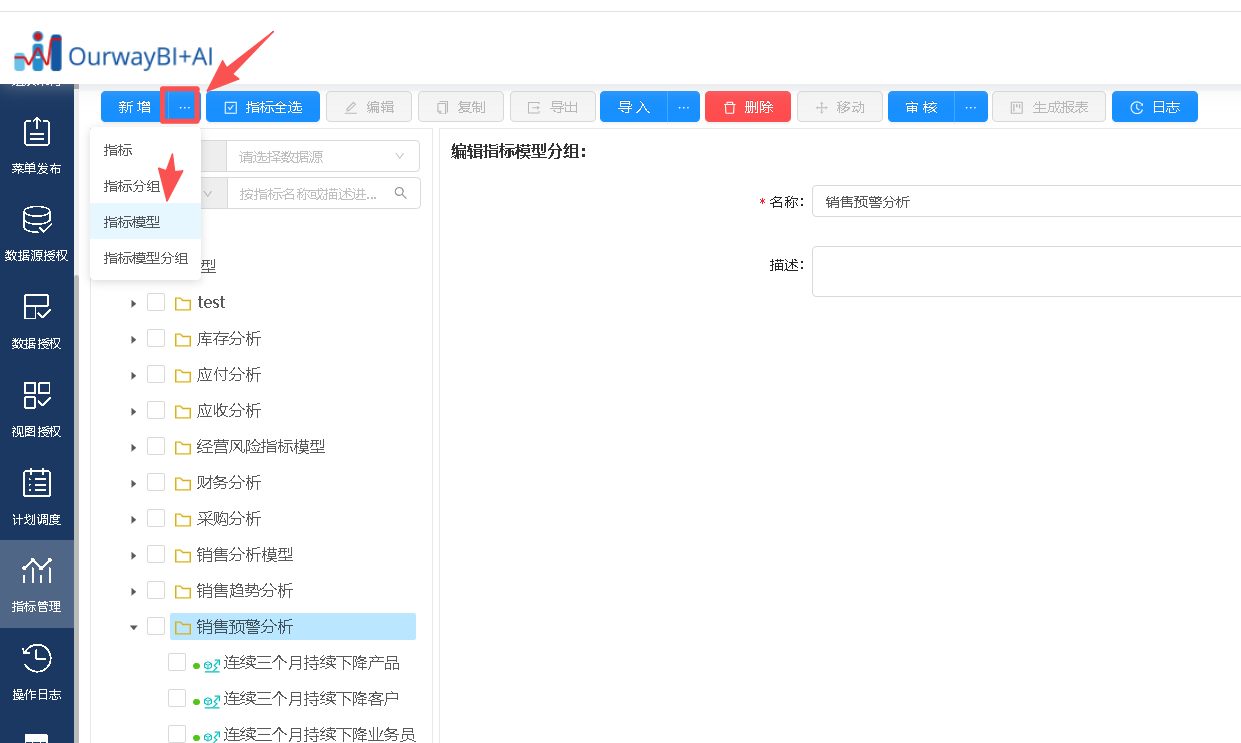
Task: Tick the 库存分析 checkbox
Action: (156, 338)
